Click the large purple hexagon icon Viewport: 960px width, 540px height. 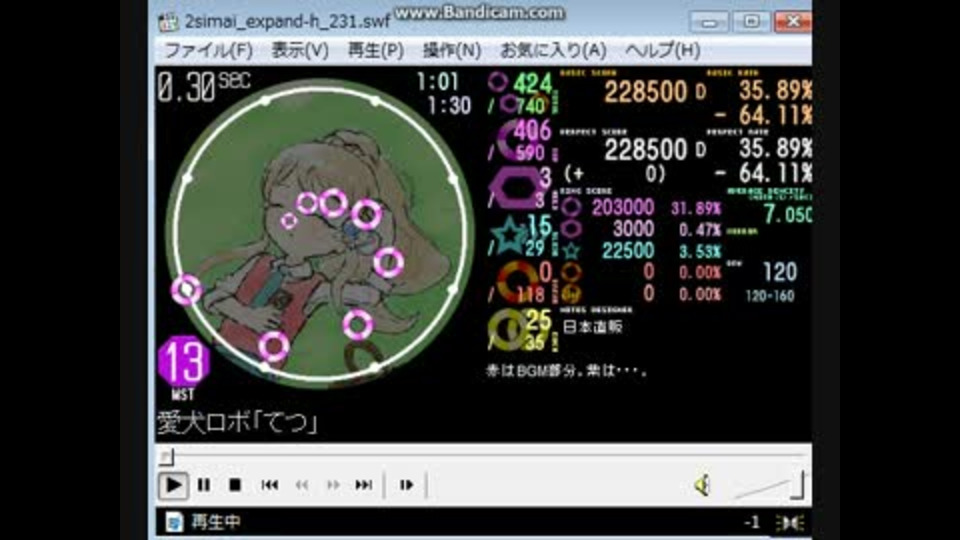[x=516, y=188]
